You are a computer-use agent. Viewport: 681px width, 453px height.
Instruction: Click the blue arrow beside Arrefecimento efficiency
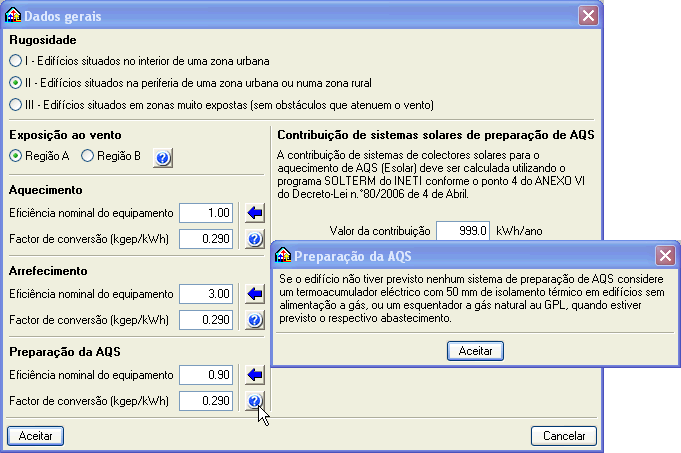(254, 294)
